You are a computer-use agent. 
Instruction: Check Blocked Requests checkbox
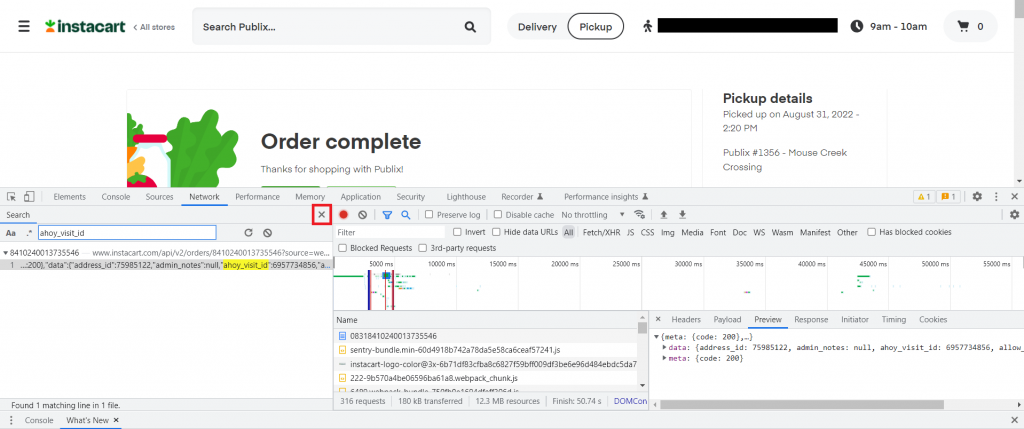[342, 248]
